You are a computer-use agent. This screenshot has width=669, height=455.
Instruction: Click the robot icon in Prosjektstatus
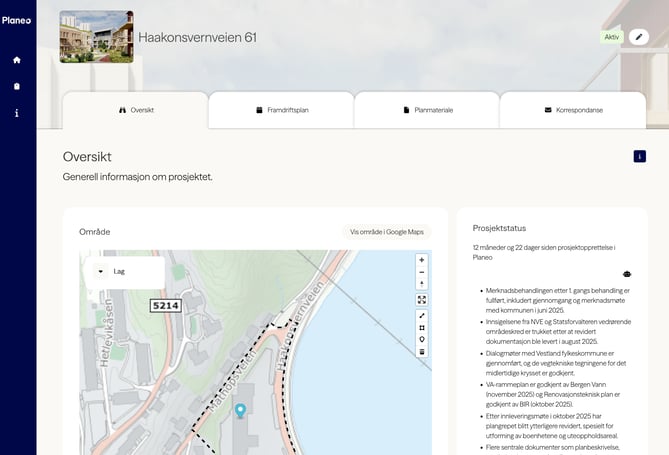627,273
